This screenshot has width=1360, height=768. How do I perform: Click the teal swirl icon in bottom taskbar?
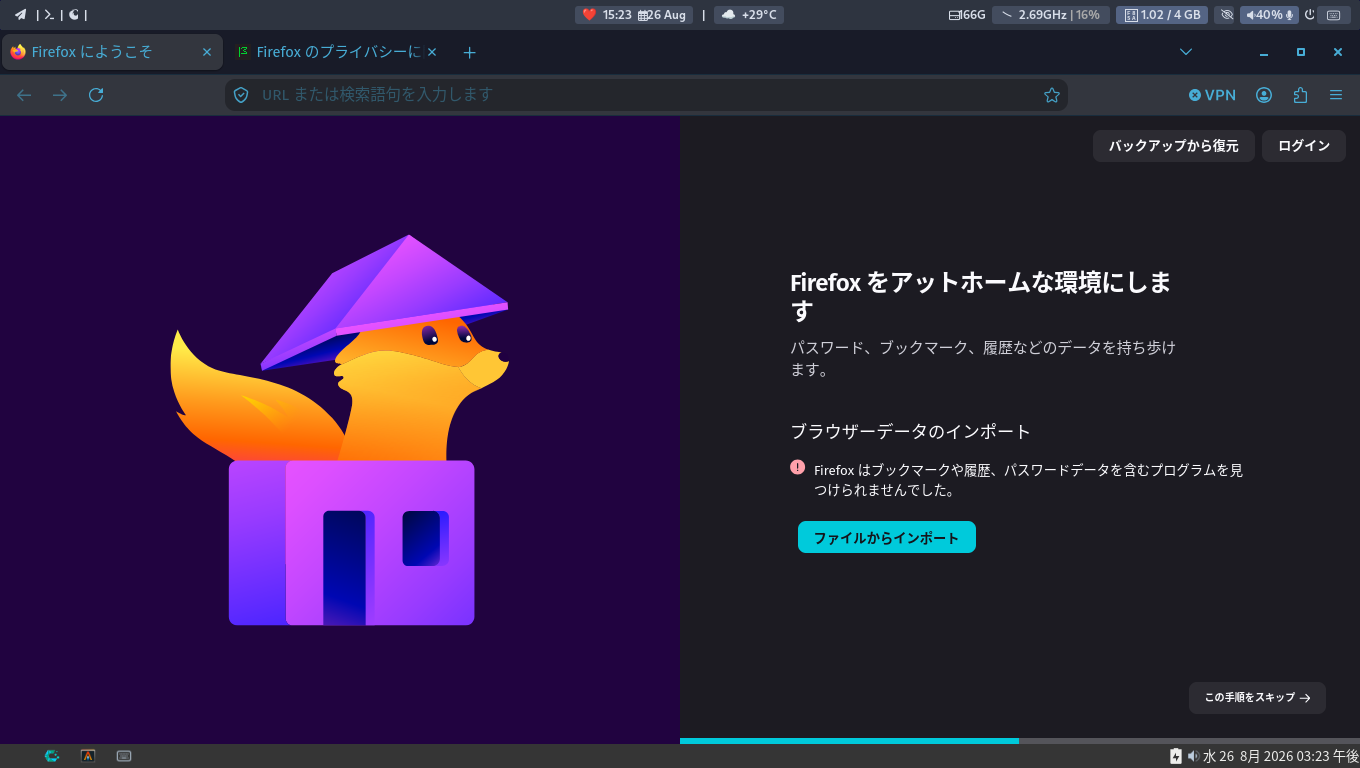(x=52, y=756)
